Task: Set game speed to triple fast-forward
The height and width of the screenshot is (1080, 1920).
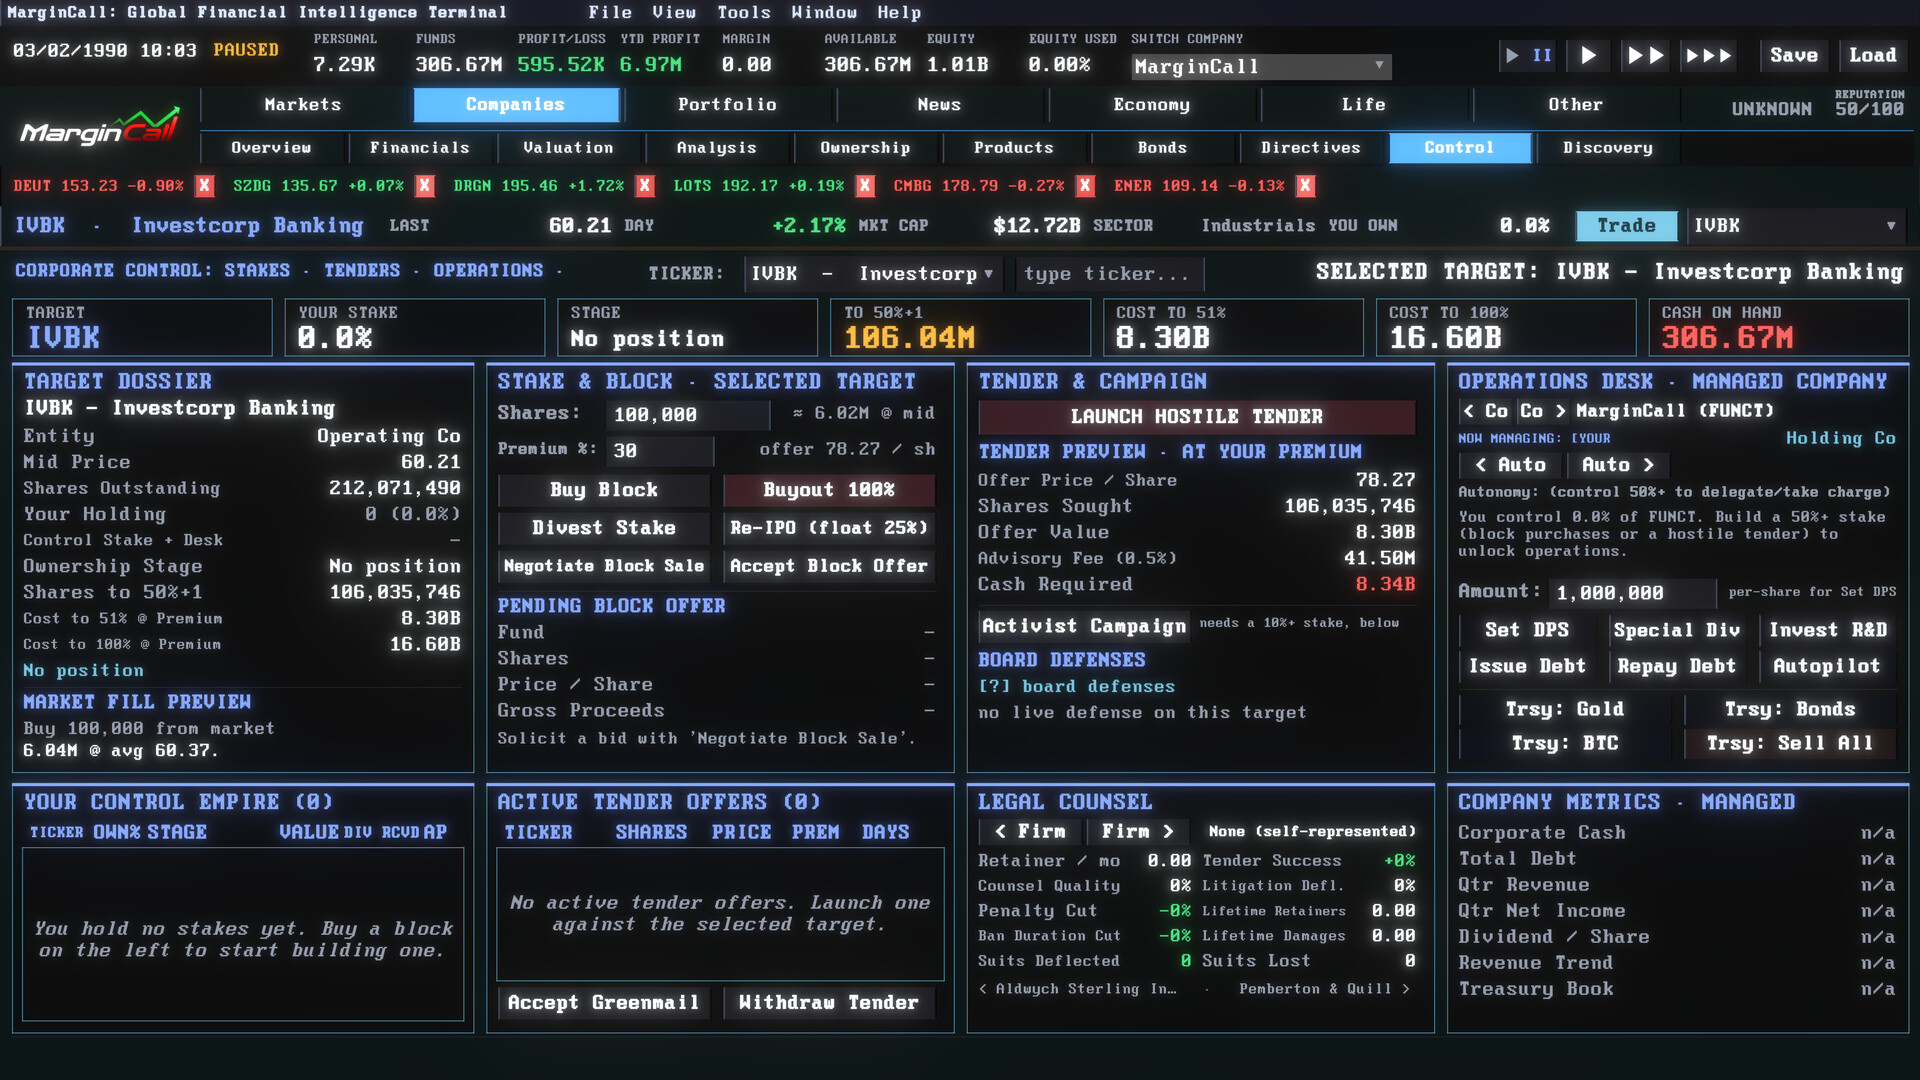Action: click(1709, 56)
